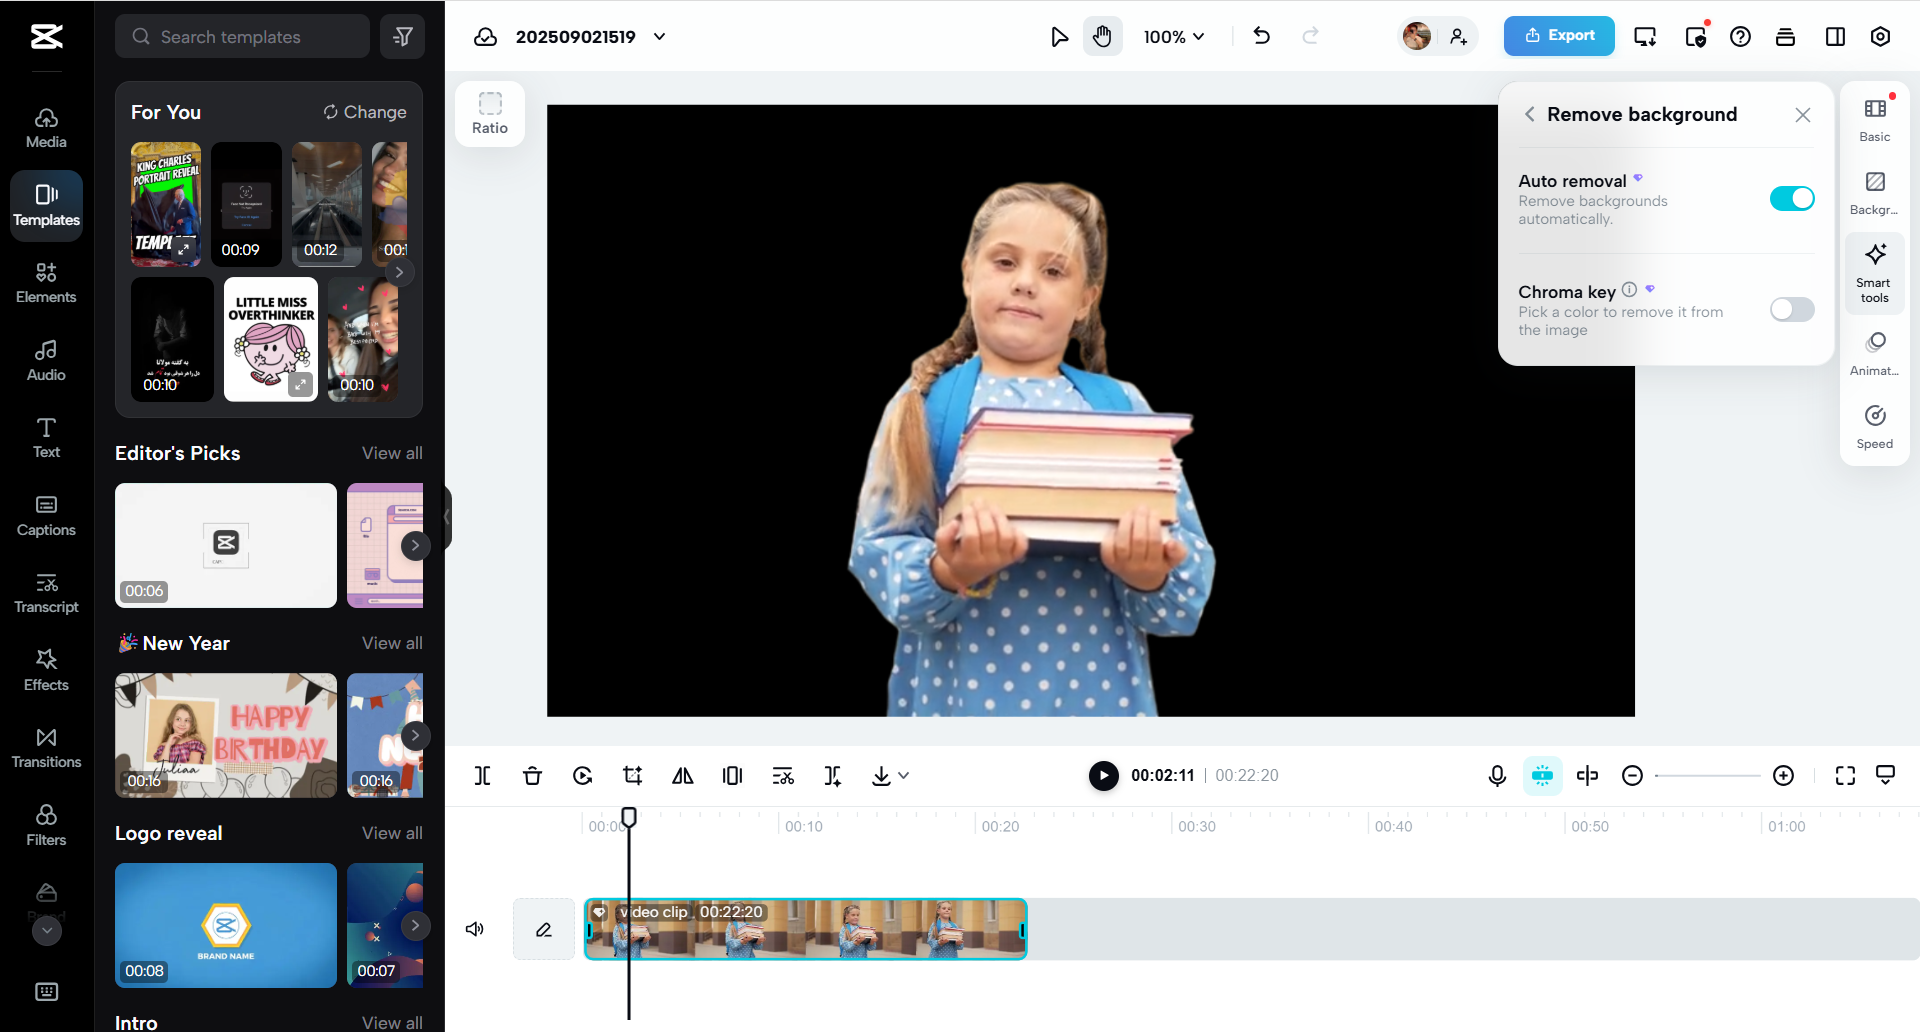This screenshot has height=1032, width=1920.
Task: Delete the selected clip
Action: tap(532, 776)
